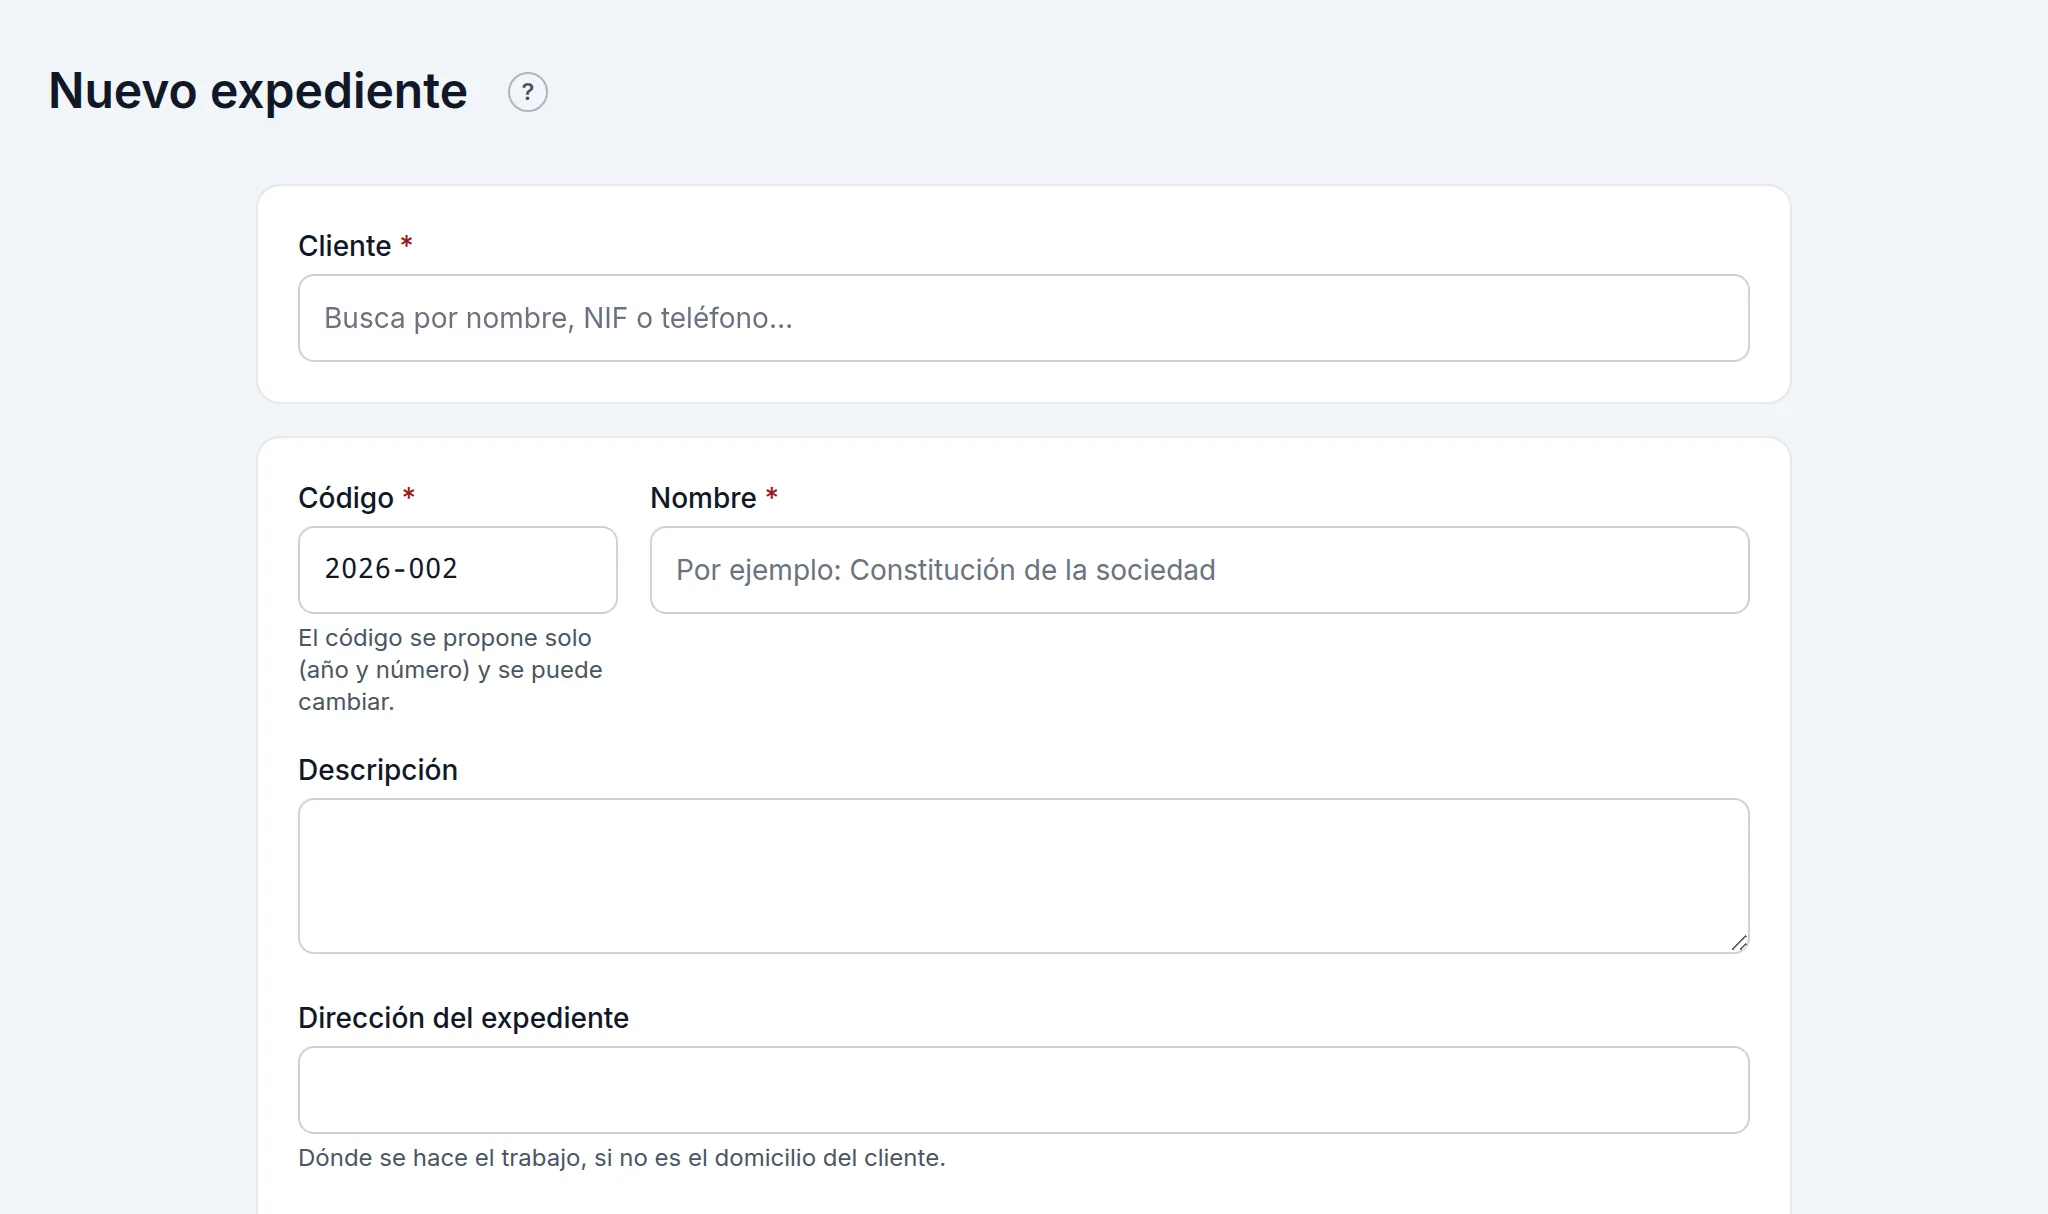Edit the Código field showing 2026-002
Viewport: 2048px width, 1214px height.
click(457, 569)
